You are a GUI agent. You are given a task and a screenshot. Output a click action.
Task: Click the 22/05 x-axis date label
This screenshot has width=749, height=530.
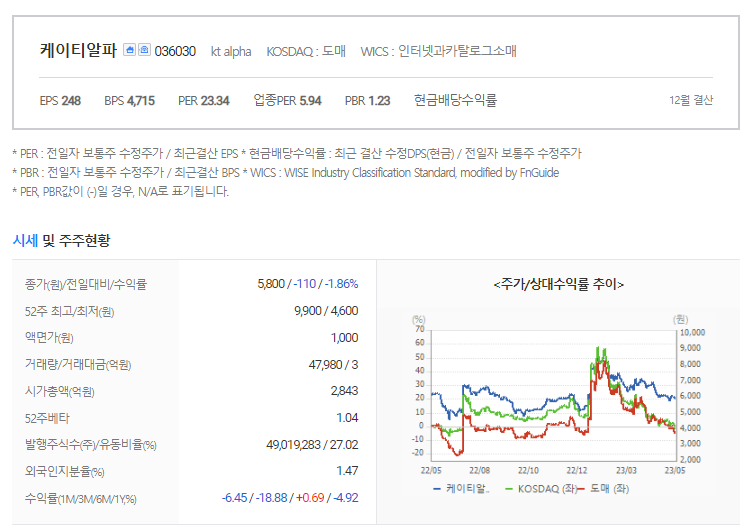point(431,470)
